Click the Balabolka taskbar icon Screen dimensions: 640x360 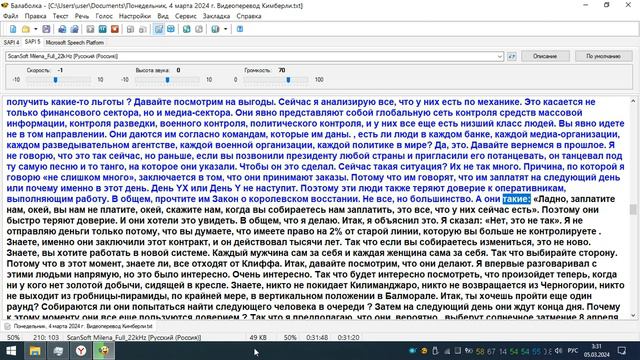click(104, 351)
